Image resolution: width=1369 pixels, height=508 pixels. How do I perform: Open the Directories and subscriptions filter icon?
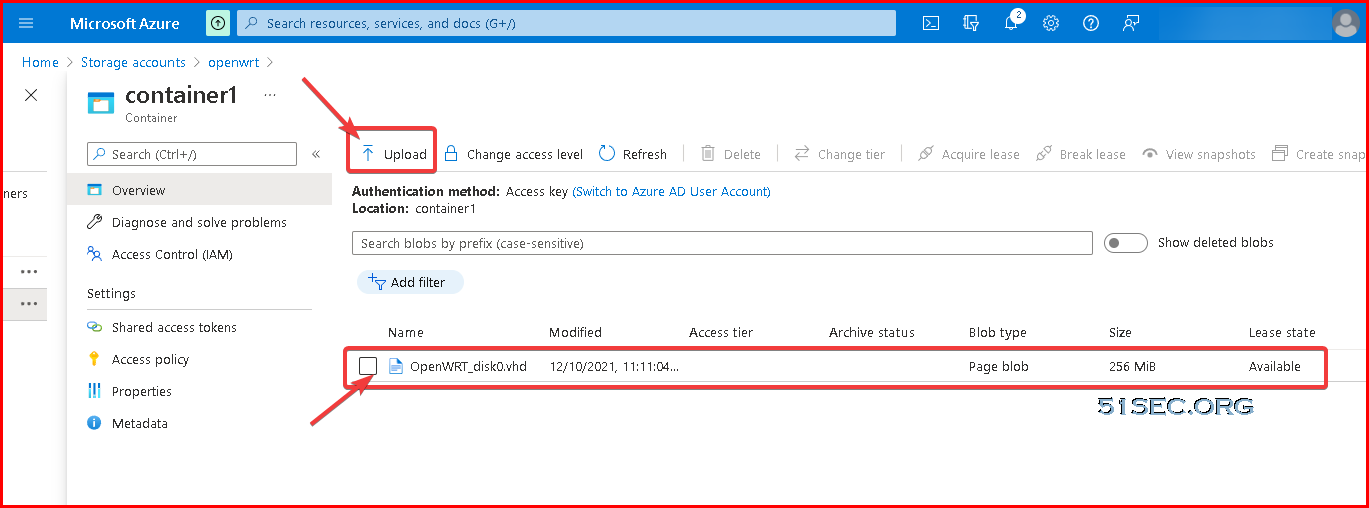[x=971, y=23]
